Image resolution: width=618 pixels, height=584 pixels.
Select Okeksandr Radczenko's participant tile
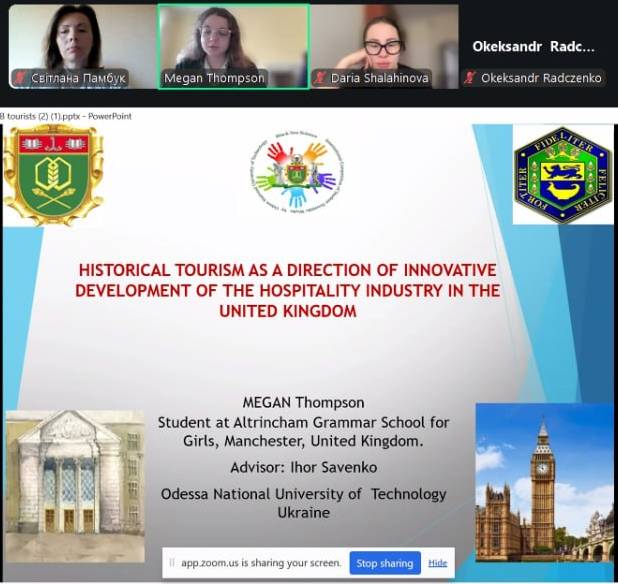point(534,46)
